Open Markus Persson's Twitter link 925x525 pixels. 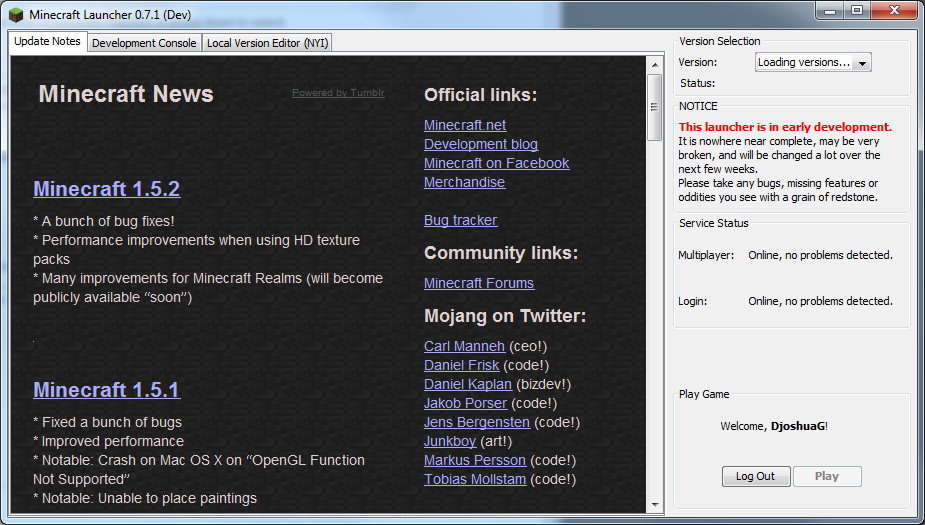[x=475, y=460]
